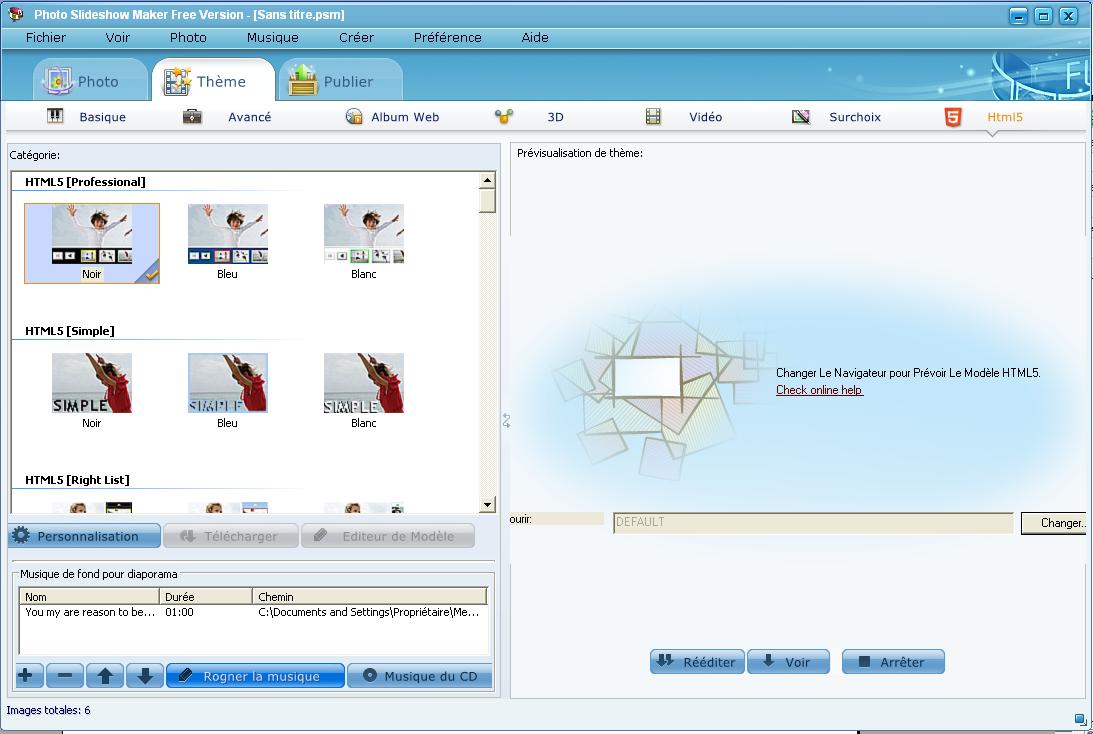The height and width of the screenshot is (734, 1093).
Task: Move music track down with arrow icon
Action: (x=144, y=676)
